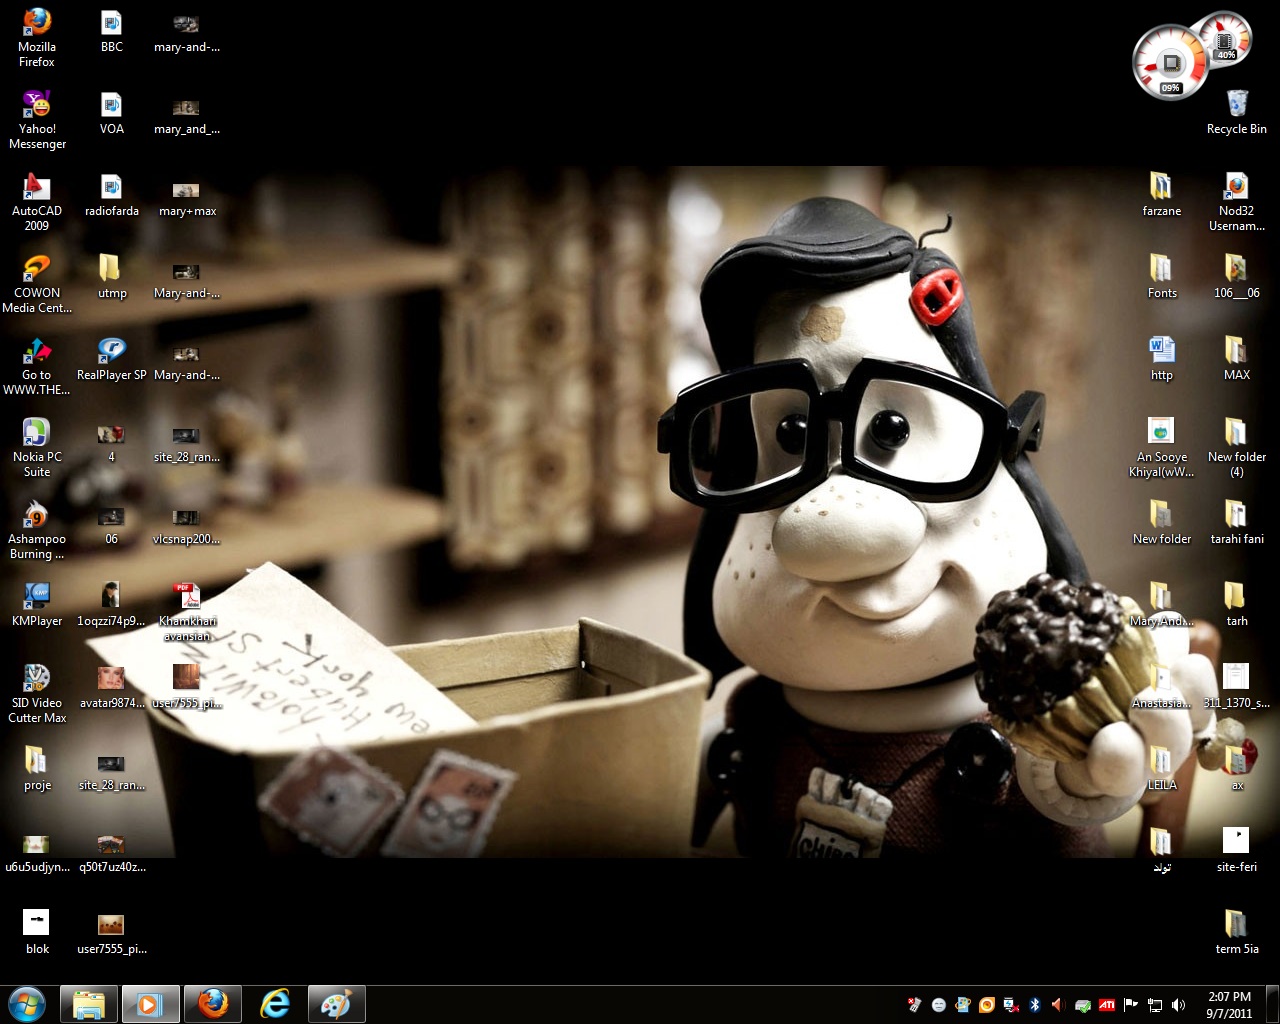Open KMPlayer desktop shortcut

(x=37, y=598)
